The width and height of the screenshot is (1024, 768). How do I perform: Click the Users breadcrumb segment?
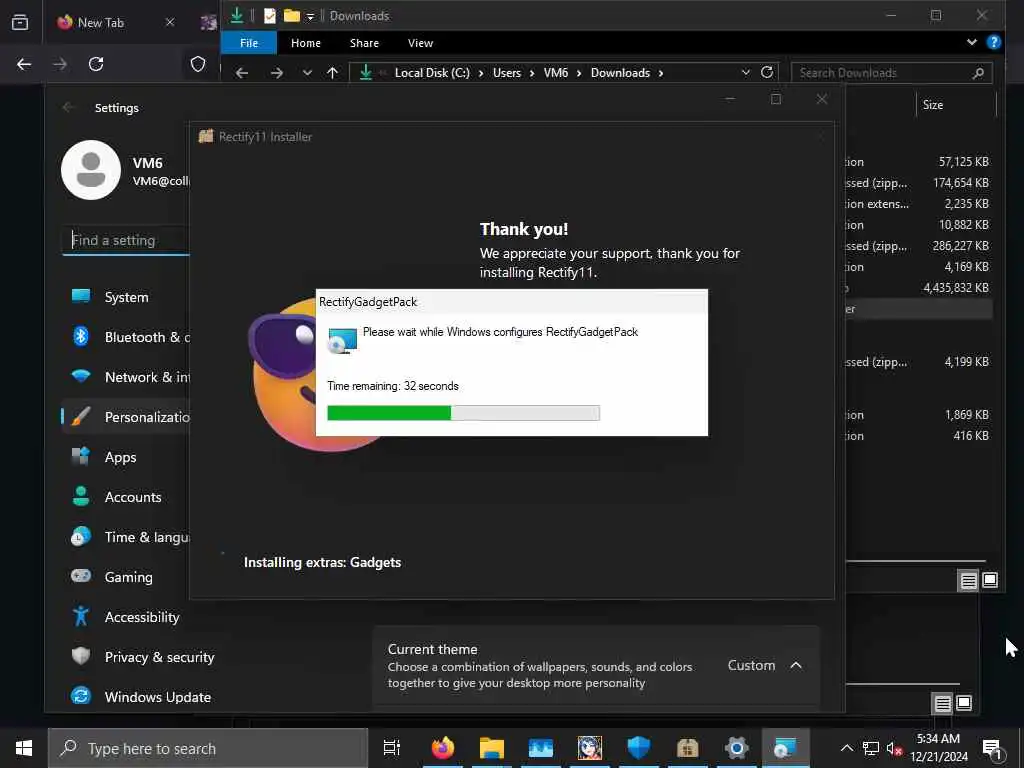(507, 72)
